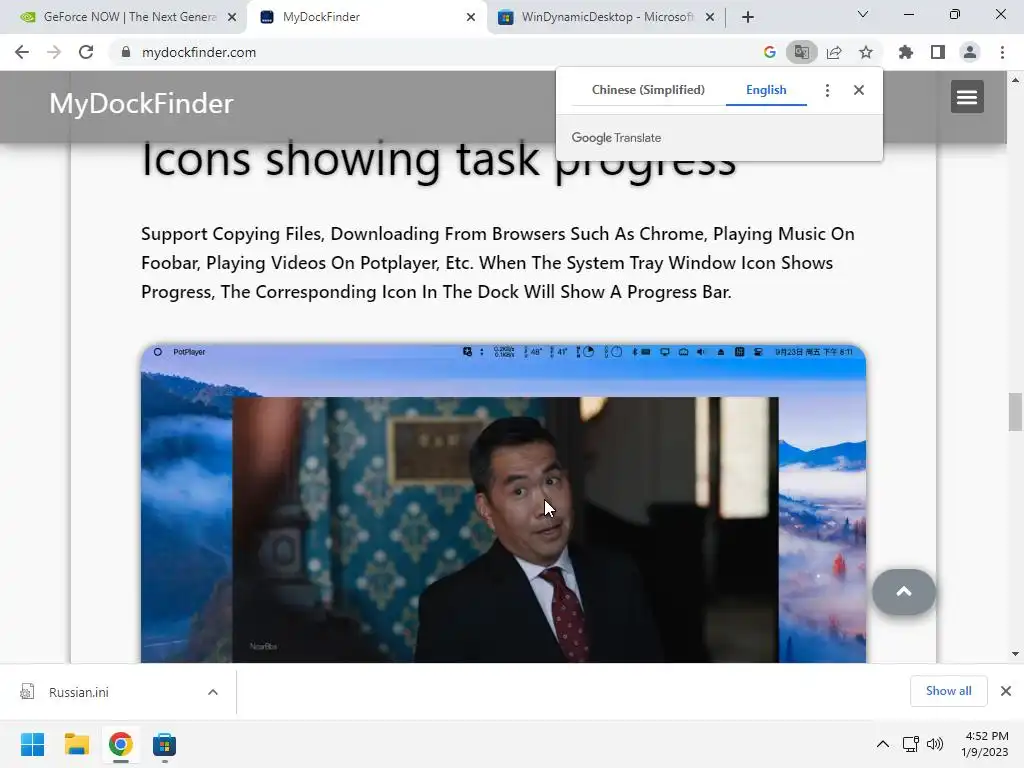
Task: Close the WinDynamicDesktop tab
Action: [710, 17]
